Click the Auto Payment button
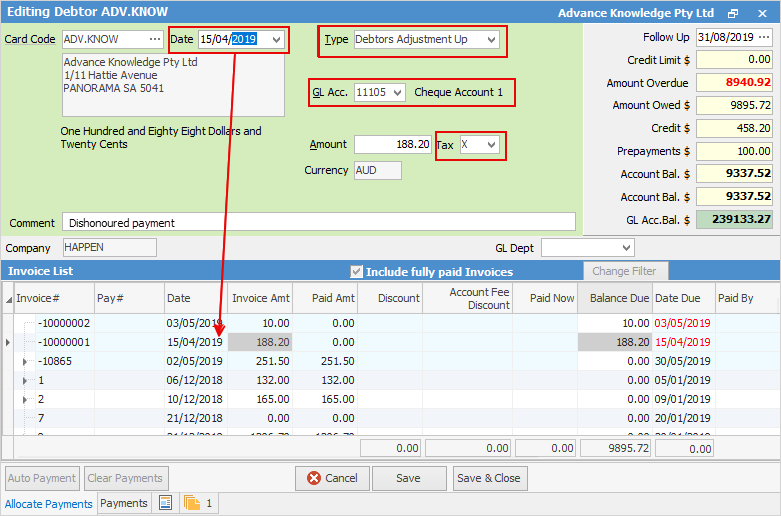This screenshot has height=516, width=781. pos(42,478)
